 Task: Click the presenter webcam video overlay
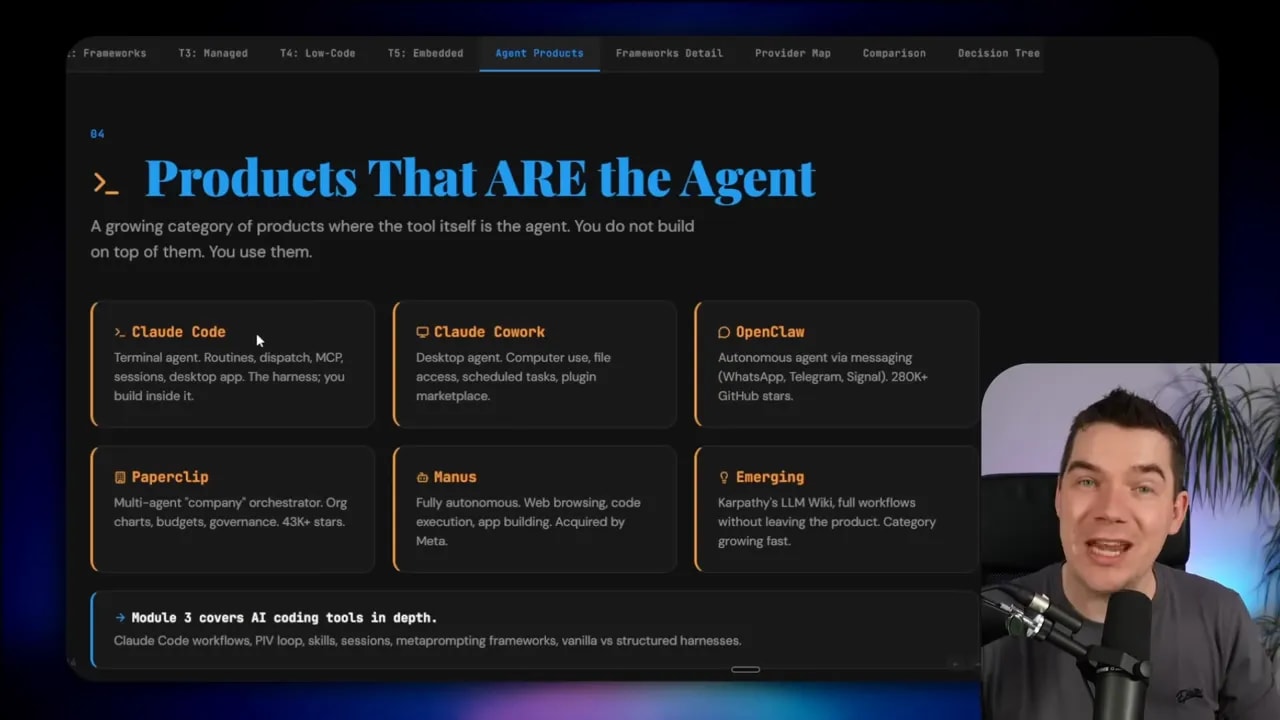point(1131,541)
